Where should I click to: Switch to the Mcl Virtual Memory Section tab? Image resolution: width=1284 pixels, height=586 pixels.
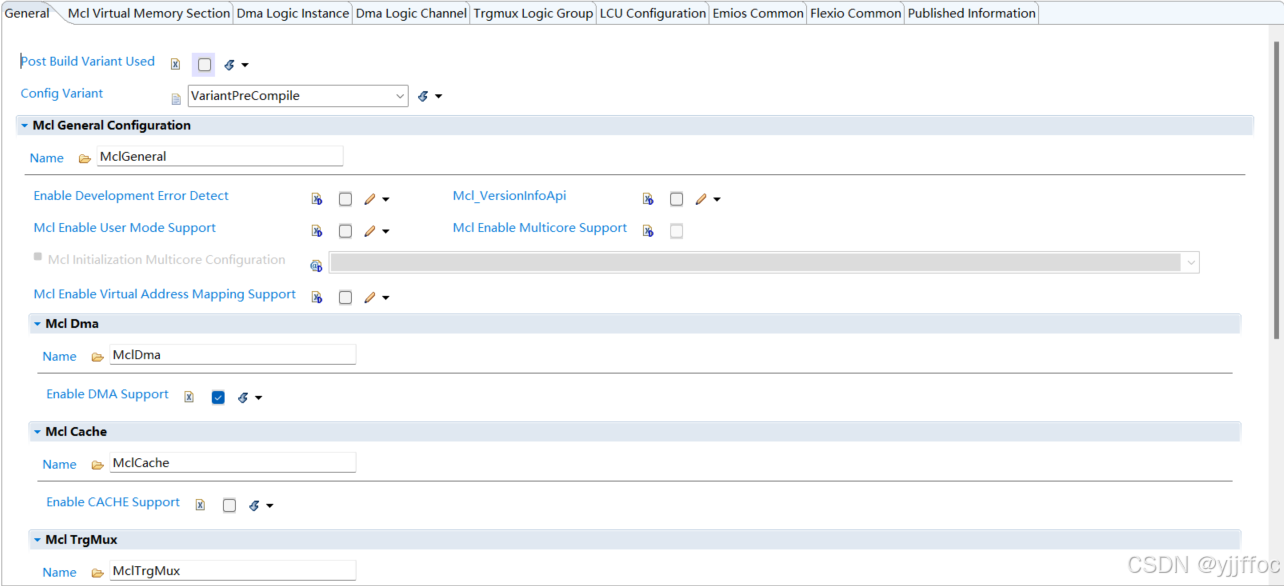tap(148, 13)
